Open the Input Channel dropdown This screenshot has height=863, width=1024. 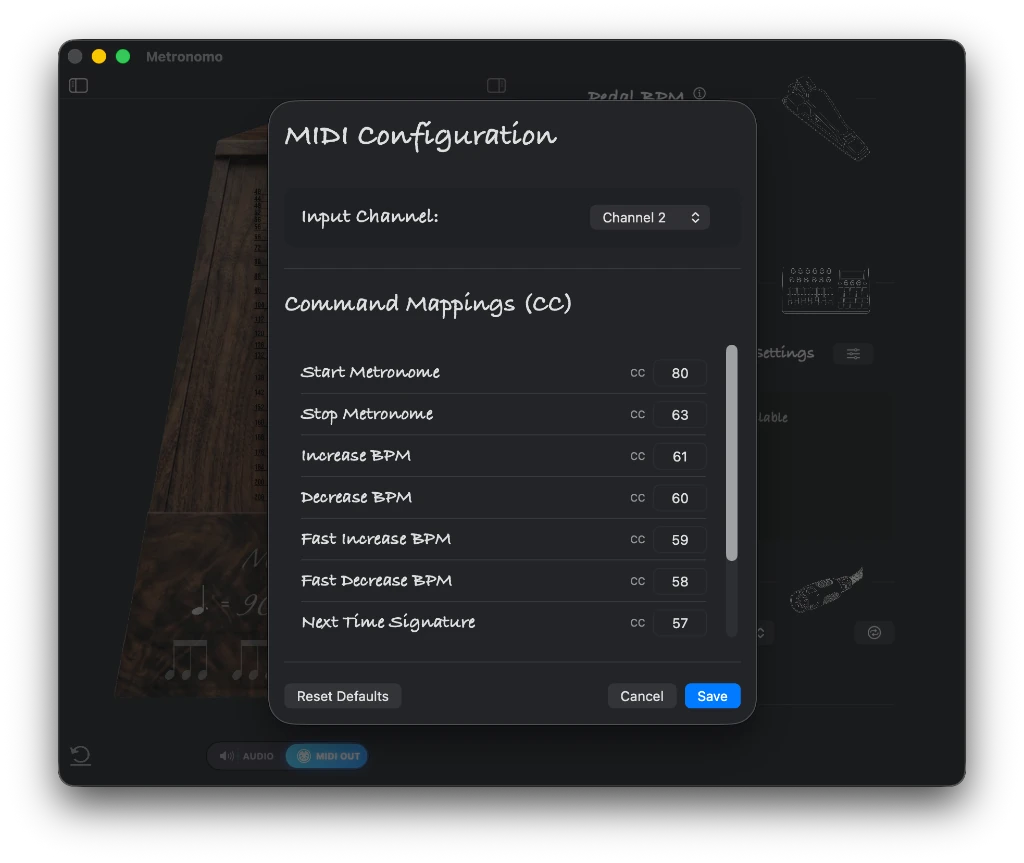pyautogui.click(x=650, y=217)
